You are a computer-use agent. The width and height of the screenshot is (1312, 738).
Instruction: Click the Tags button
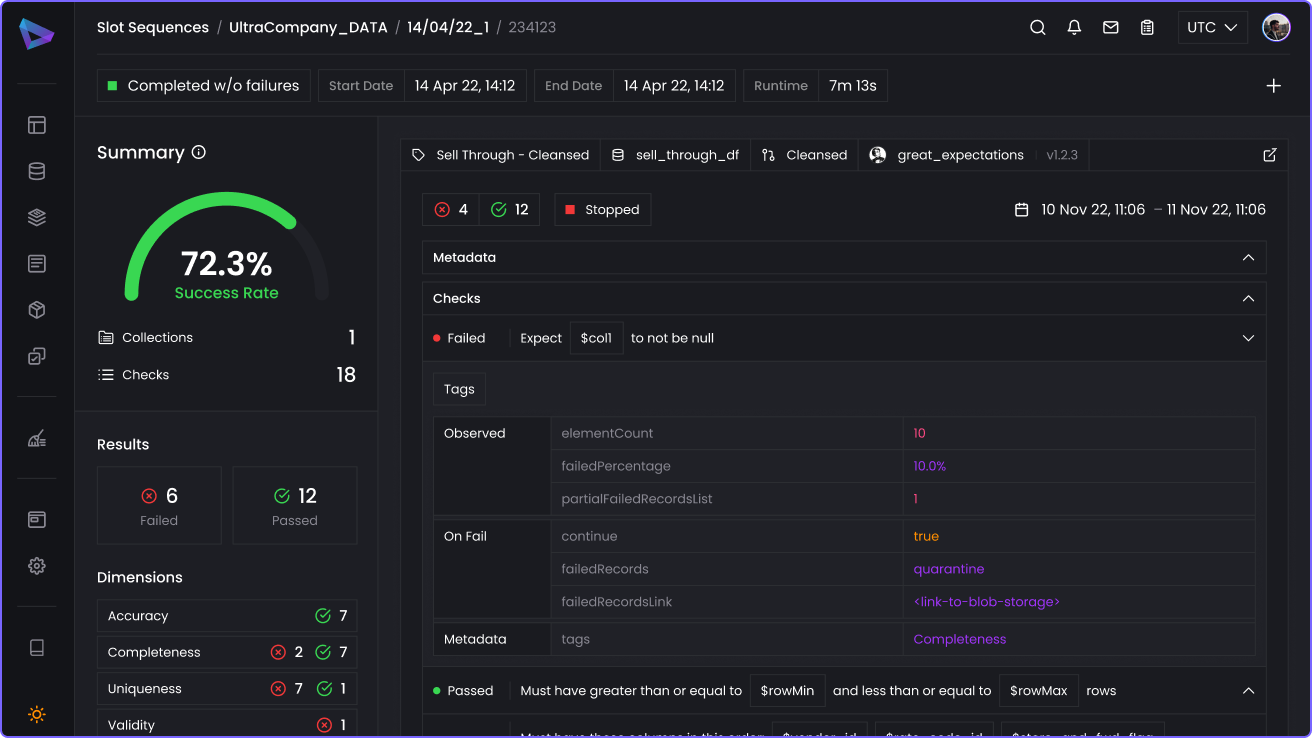tap(459, 389)
